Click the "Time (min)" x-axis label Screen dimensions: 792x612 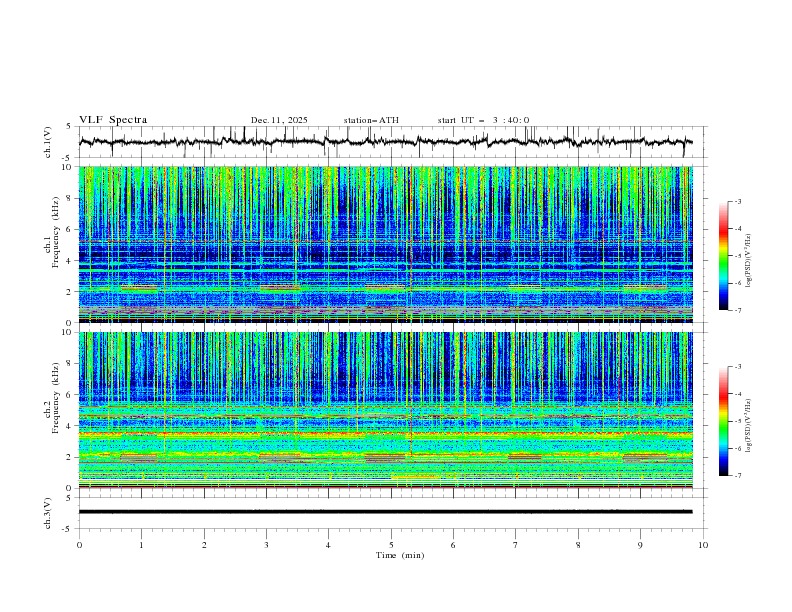coord(400,555)
